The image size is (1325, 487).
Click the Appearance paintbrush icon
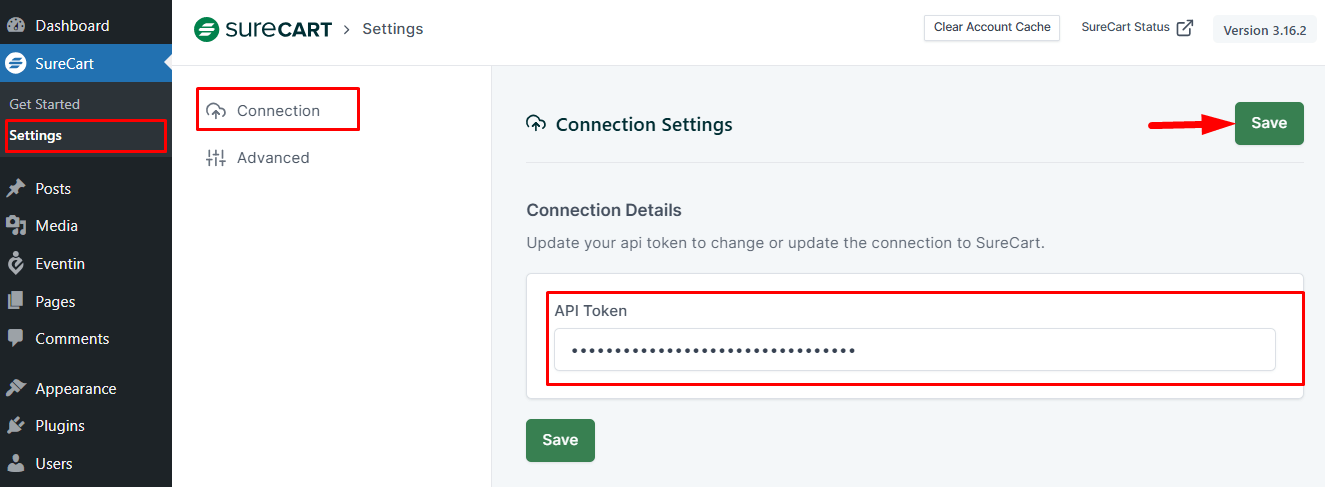(x=16, y=389)
